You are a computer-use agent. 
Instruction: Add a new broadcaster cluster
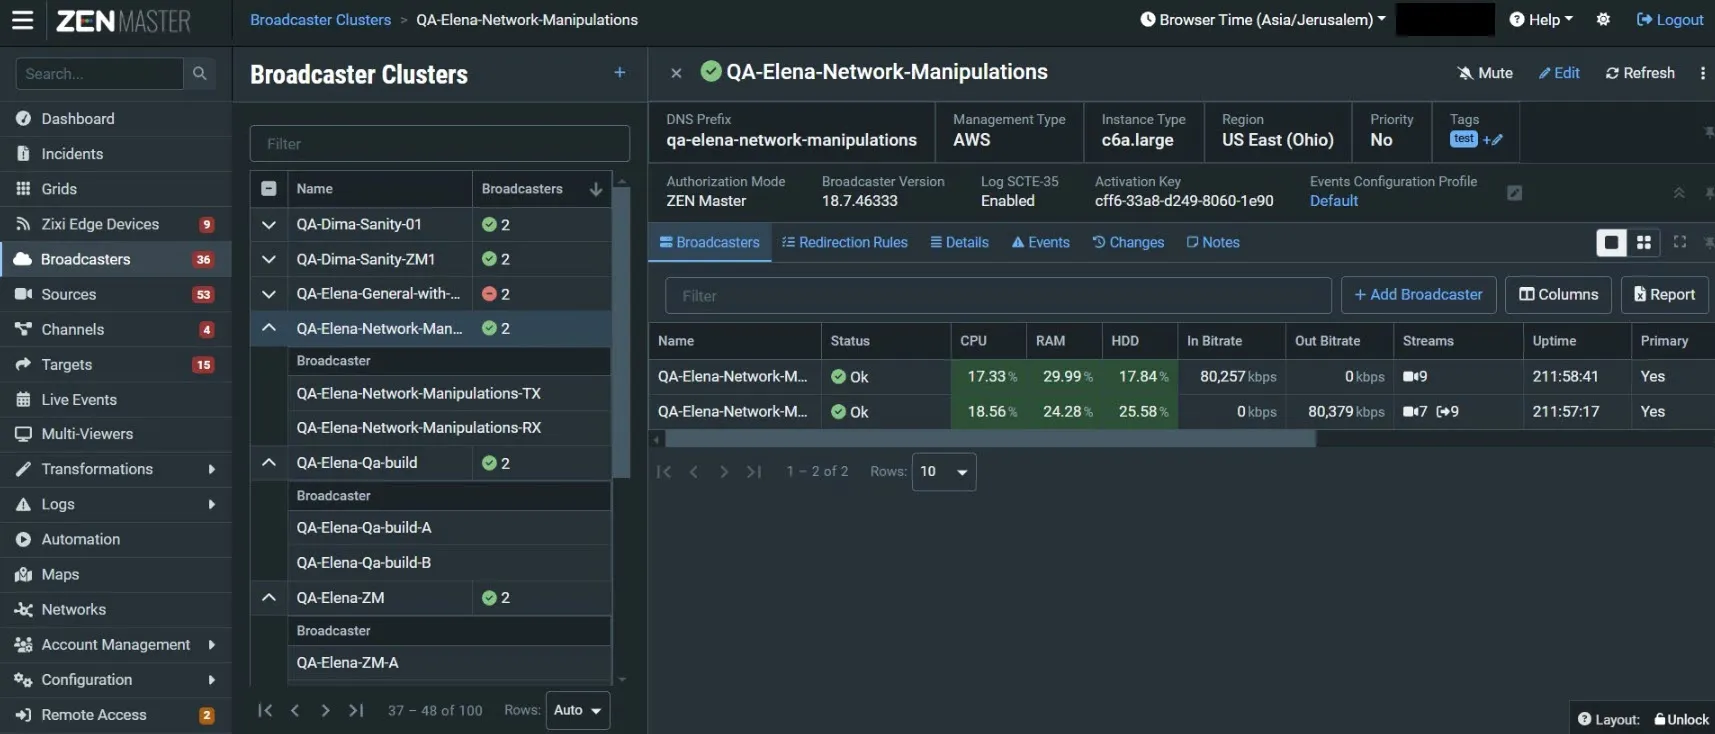620,72
